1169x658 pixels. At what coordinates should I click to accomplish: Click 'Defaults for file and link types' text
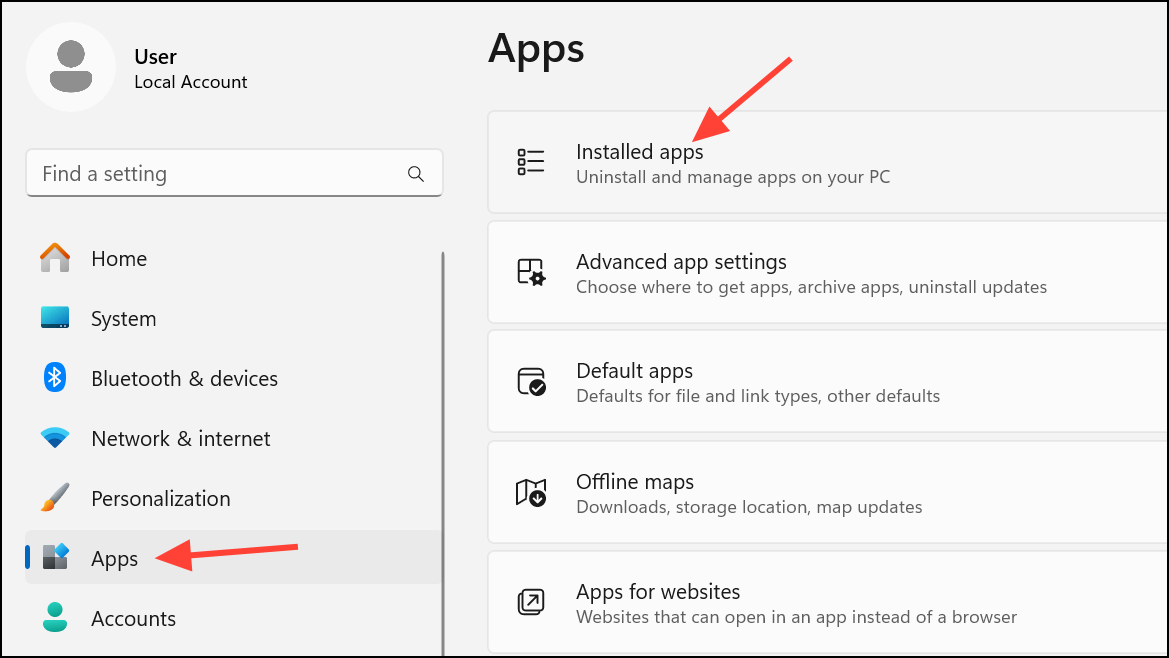[758, 396]
